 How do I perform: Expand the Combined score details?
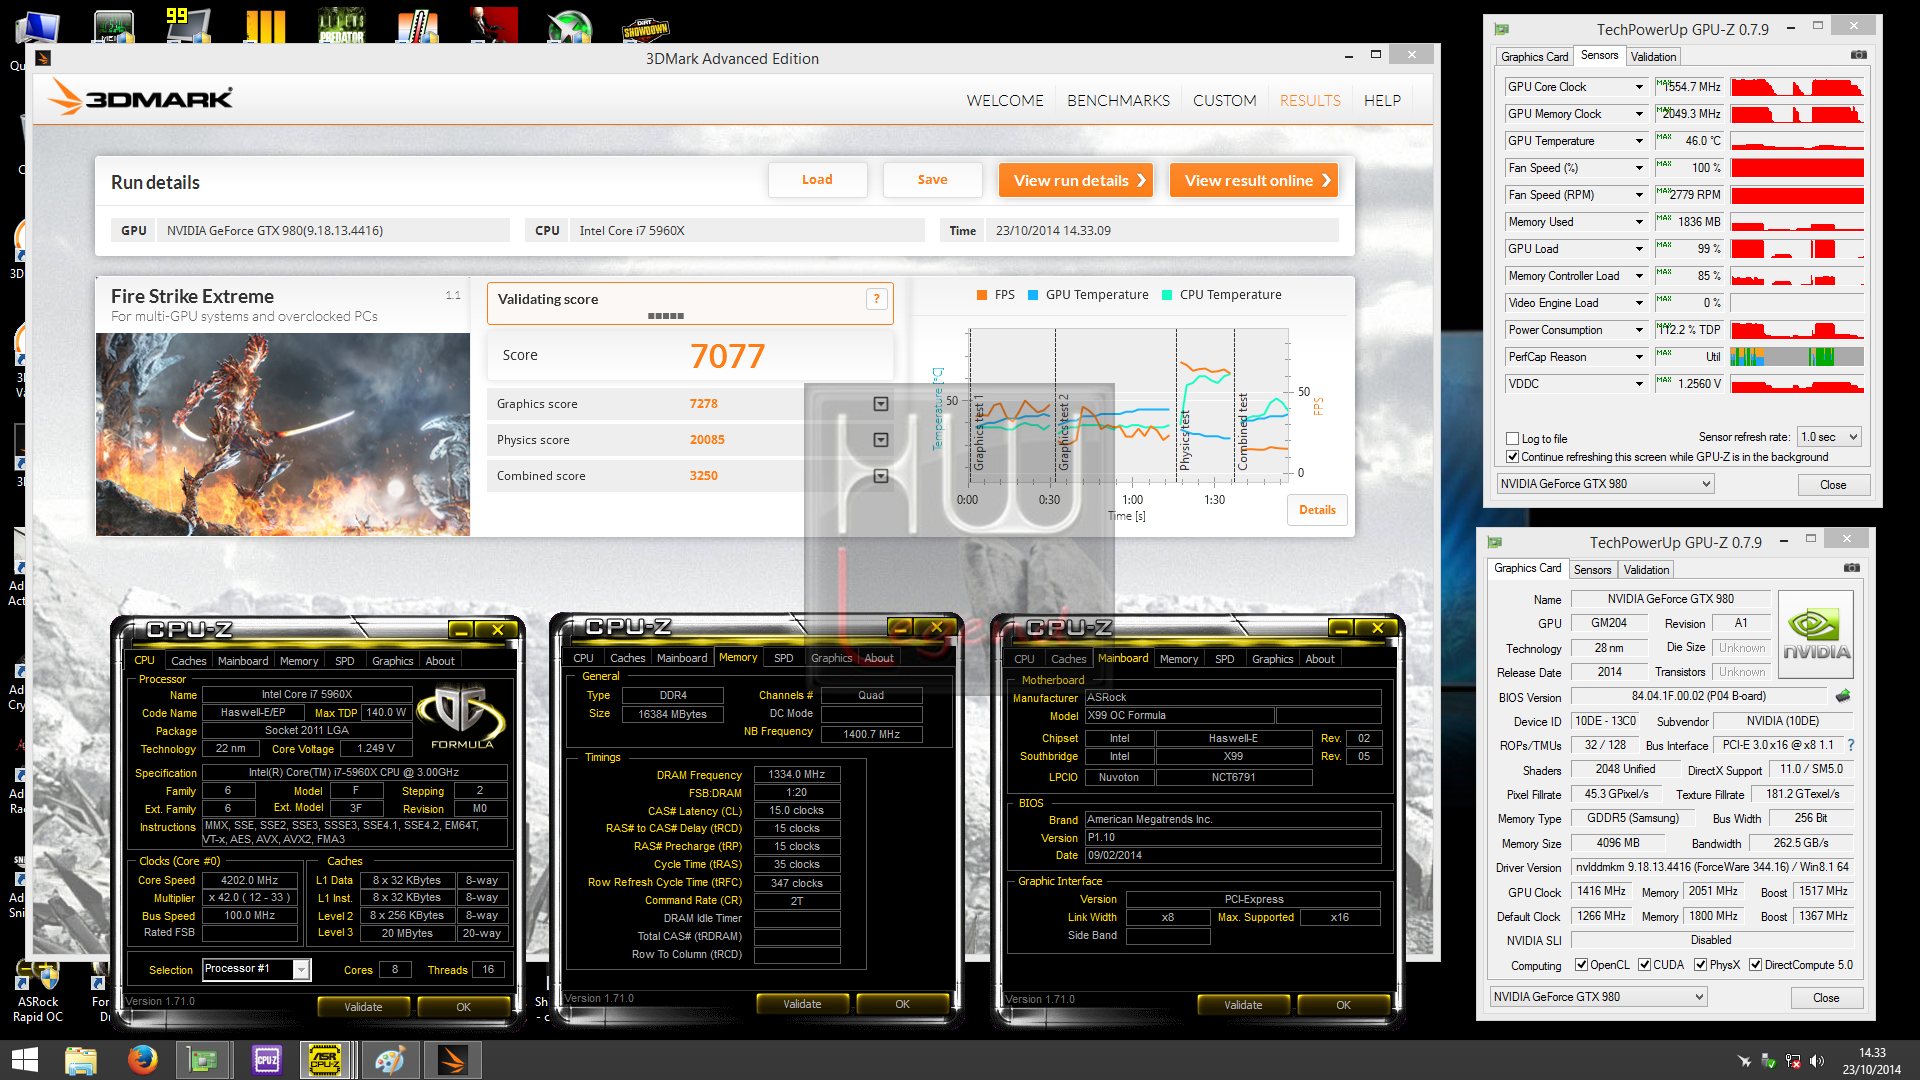coord(880,476)
